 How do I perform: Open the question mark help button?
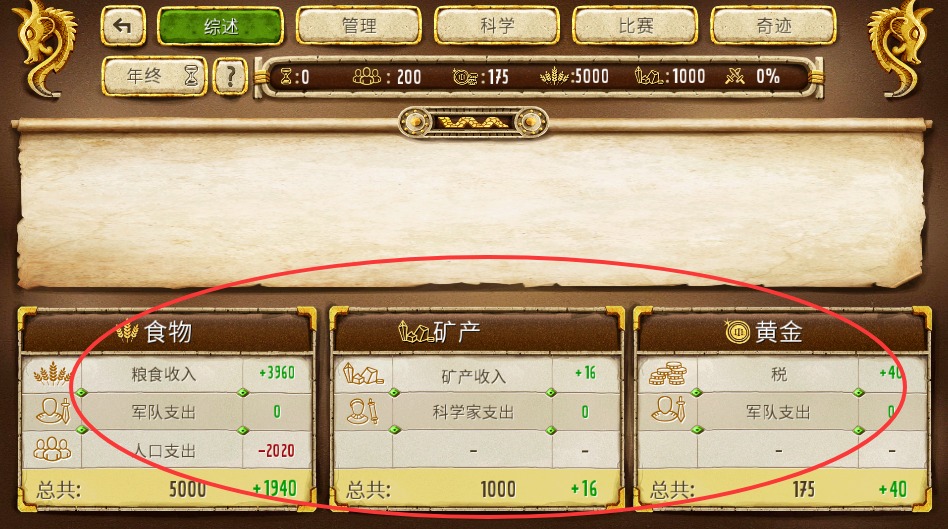[x=230, y=77]
